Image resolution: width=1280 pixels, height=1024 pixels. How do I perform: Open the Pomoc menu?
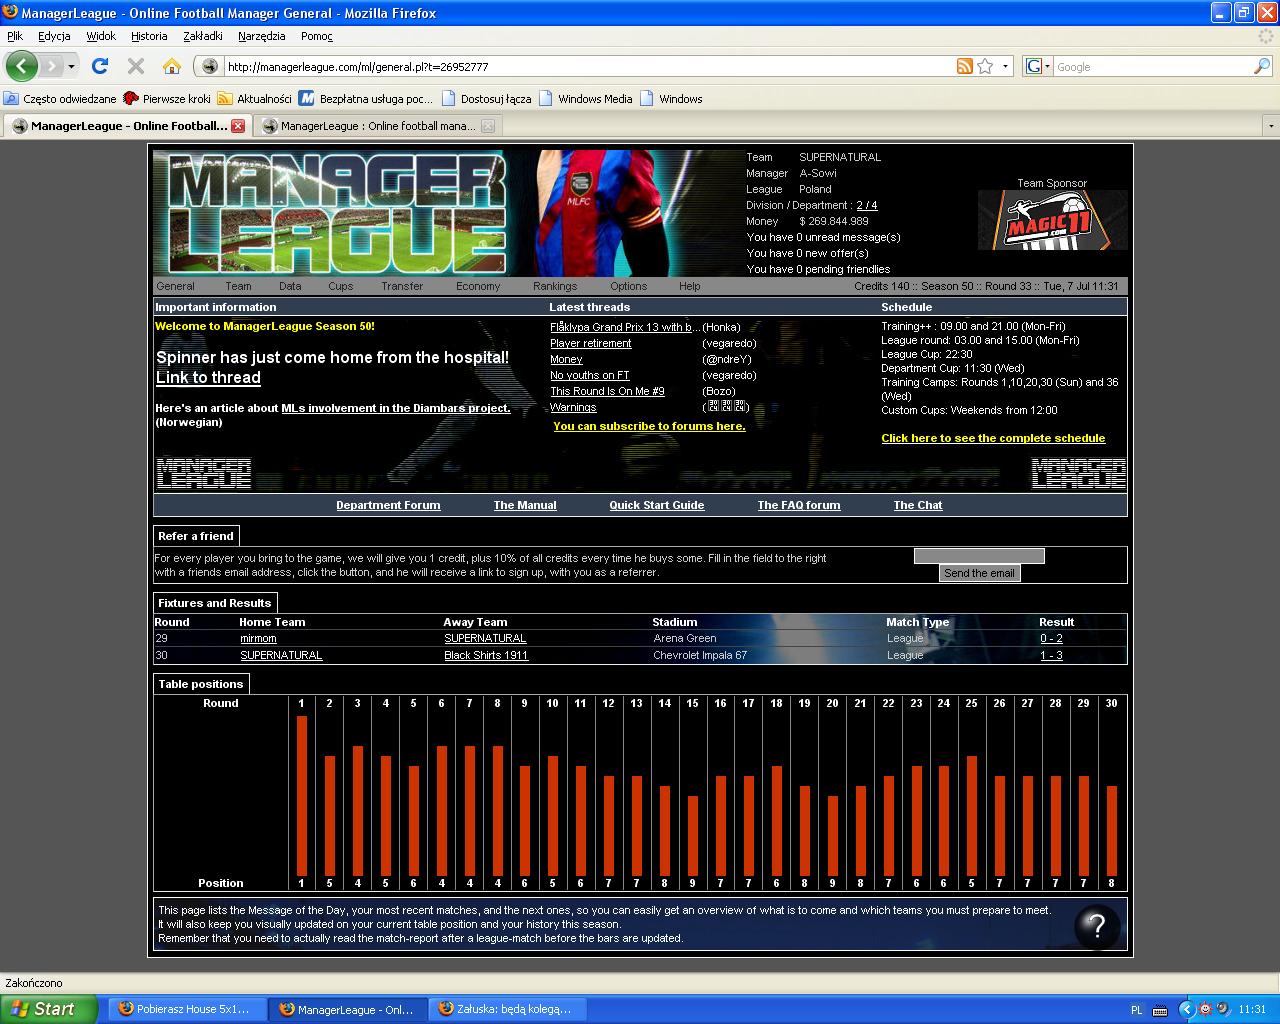[x=316, y=36]
